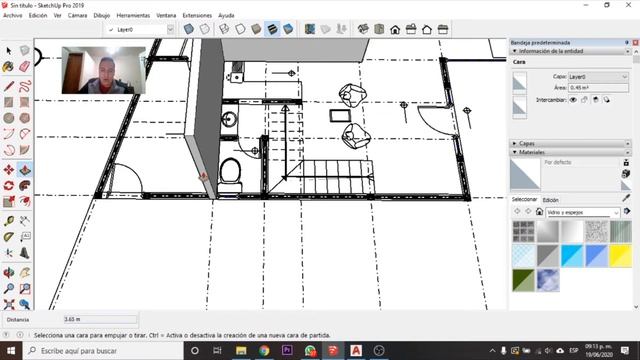640x360 pixels.
Task: Pick the Paint Bucket tool
Action: (9, 67)
